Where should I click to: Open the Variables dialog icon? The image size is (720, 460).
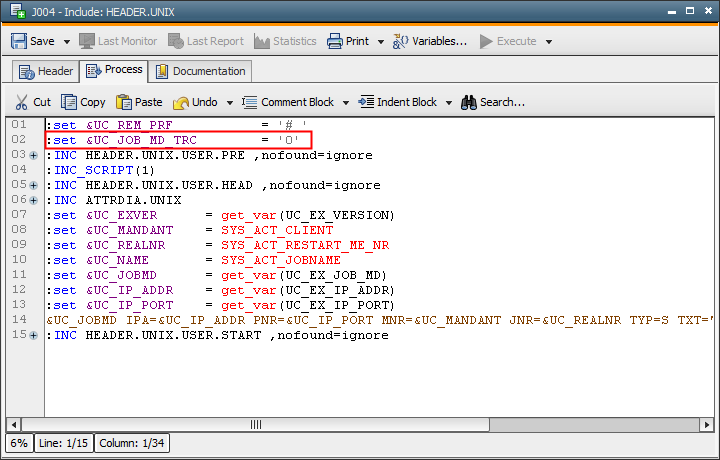400,41
